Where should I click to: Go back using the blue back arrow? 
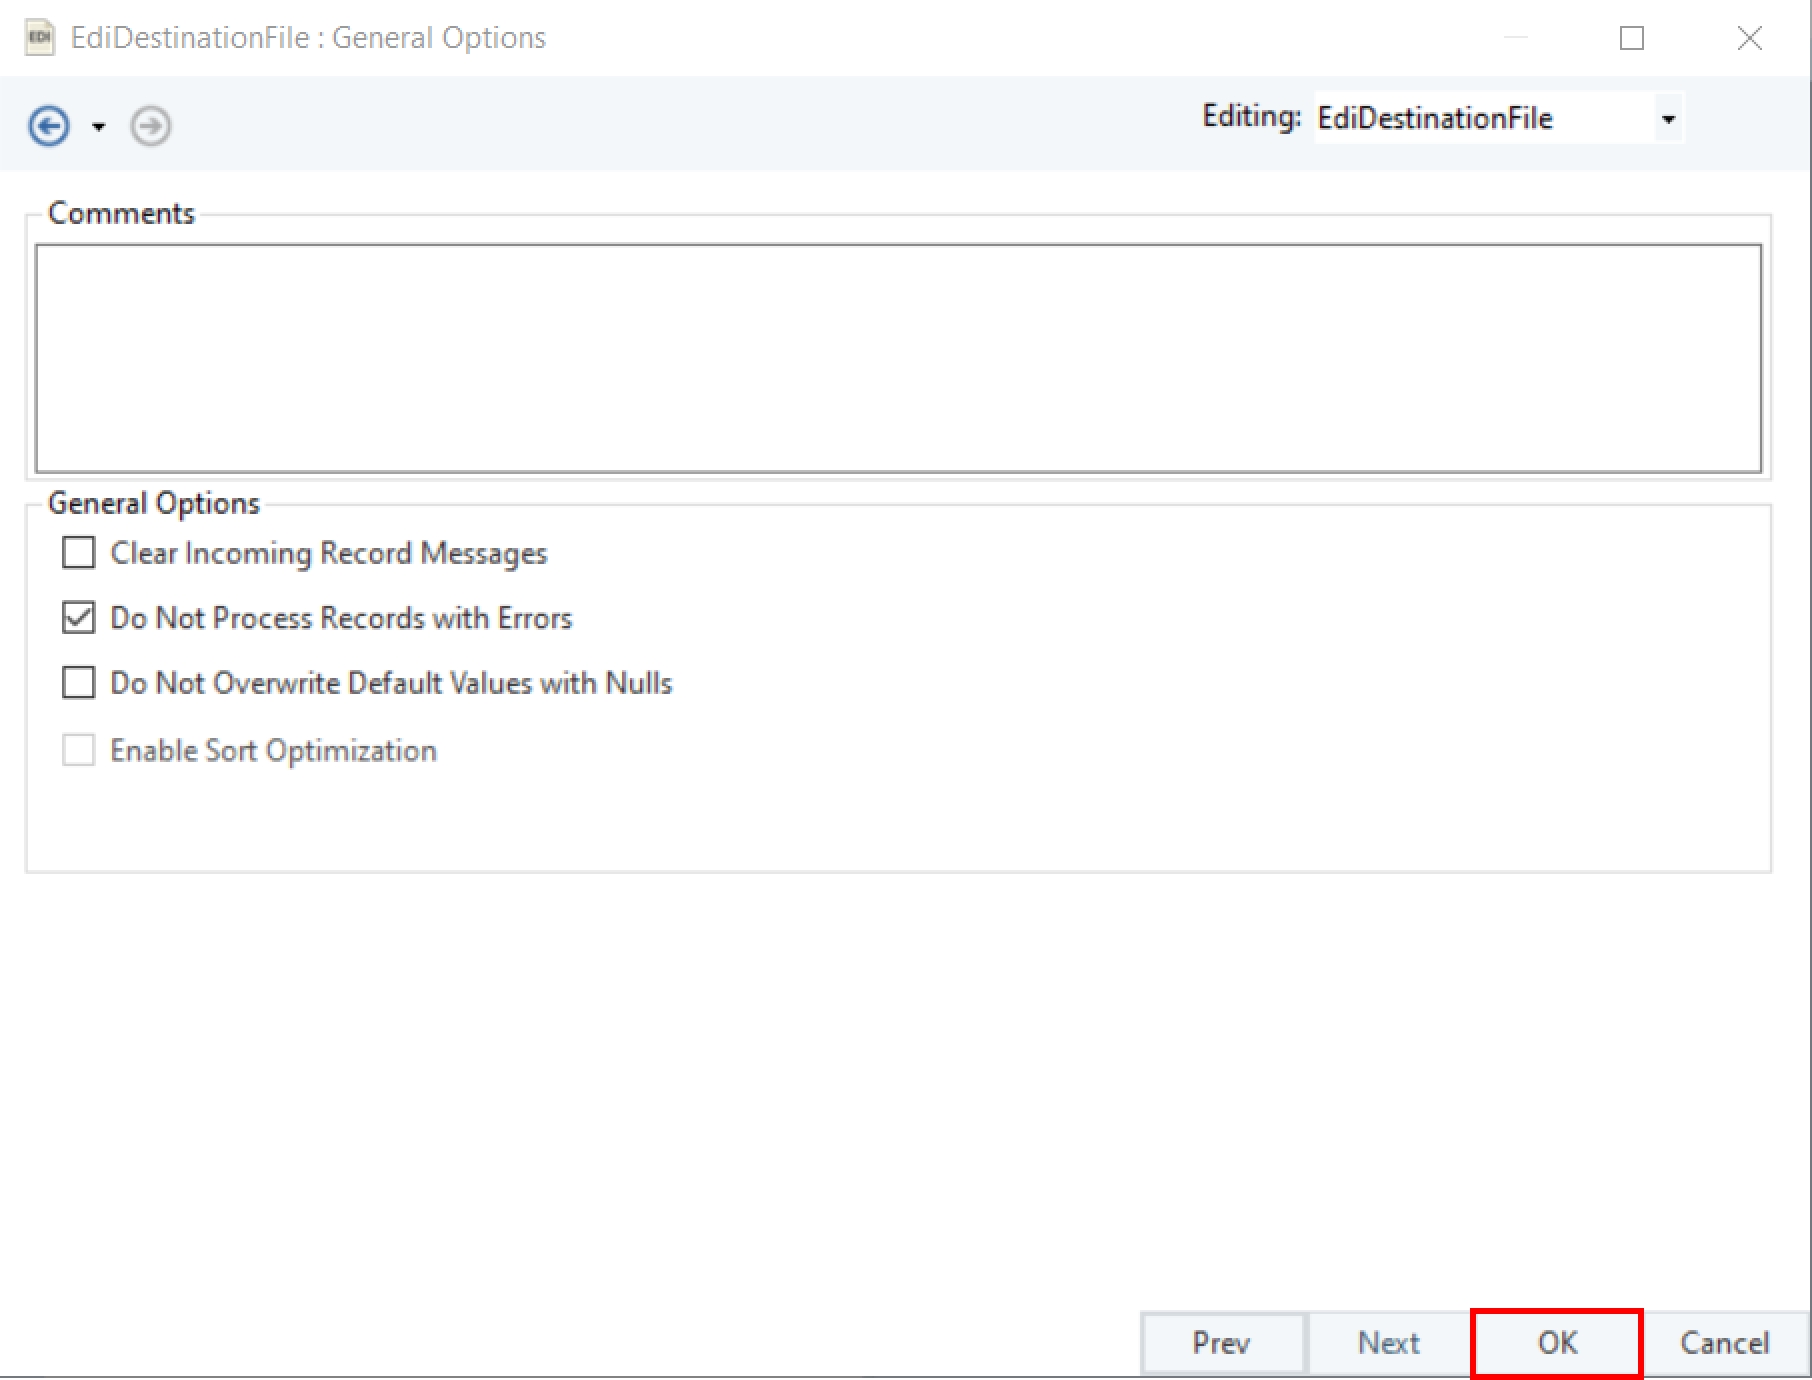tap(49, 126)
